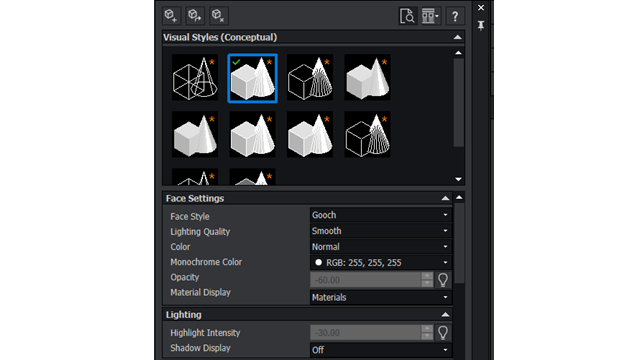Image resolution: width=640 pixels, height=360 pixels.
Task: Open the Face Style dropdown showing Gooch
Action: pos(380,215)
